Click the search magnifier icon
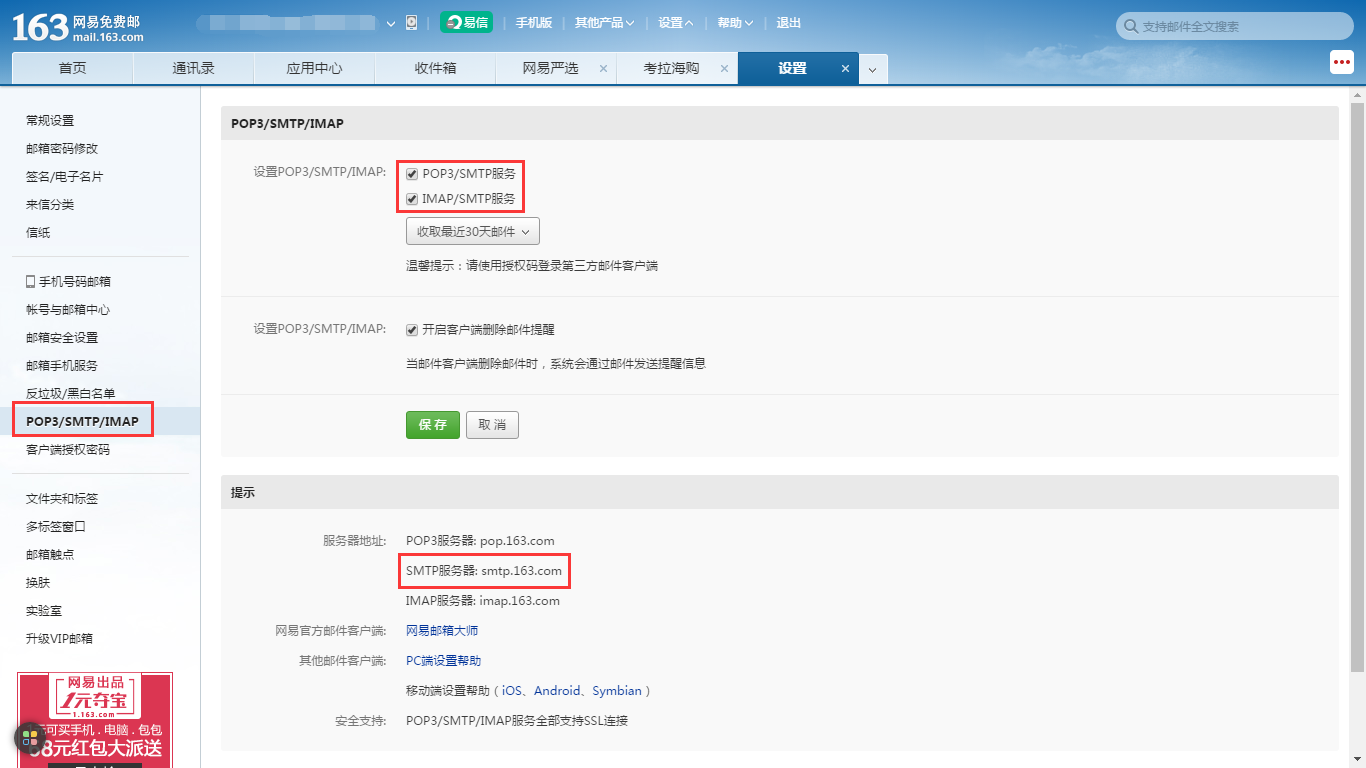The image size is (1366, 768). [x=1131, y=26]
